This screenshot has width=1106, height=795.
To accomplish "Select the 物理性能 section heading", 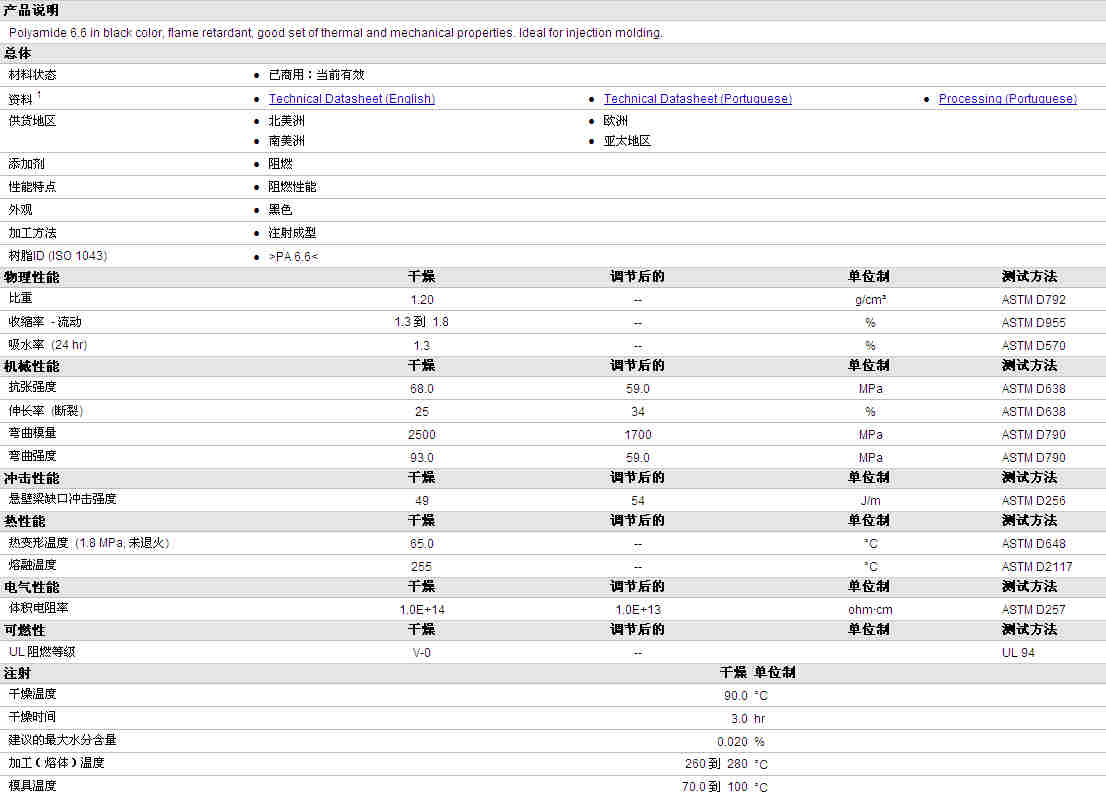I will 31,277.
